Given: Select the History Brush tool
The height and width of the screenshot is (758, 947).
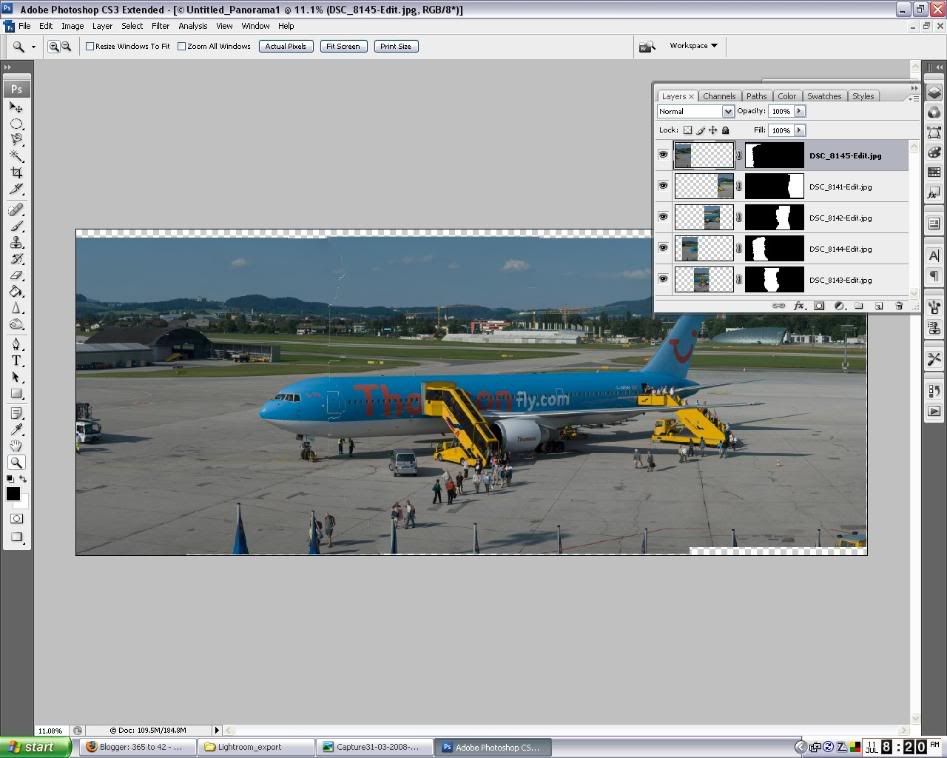Looking at the screenshot, I should coord(16,259).
